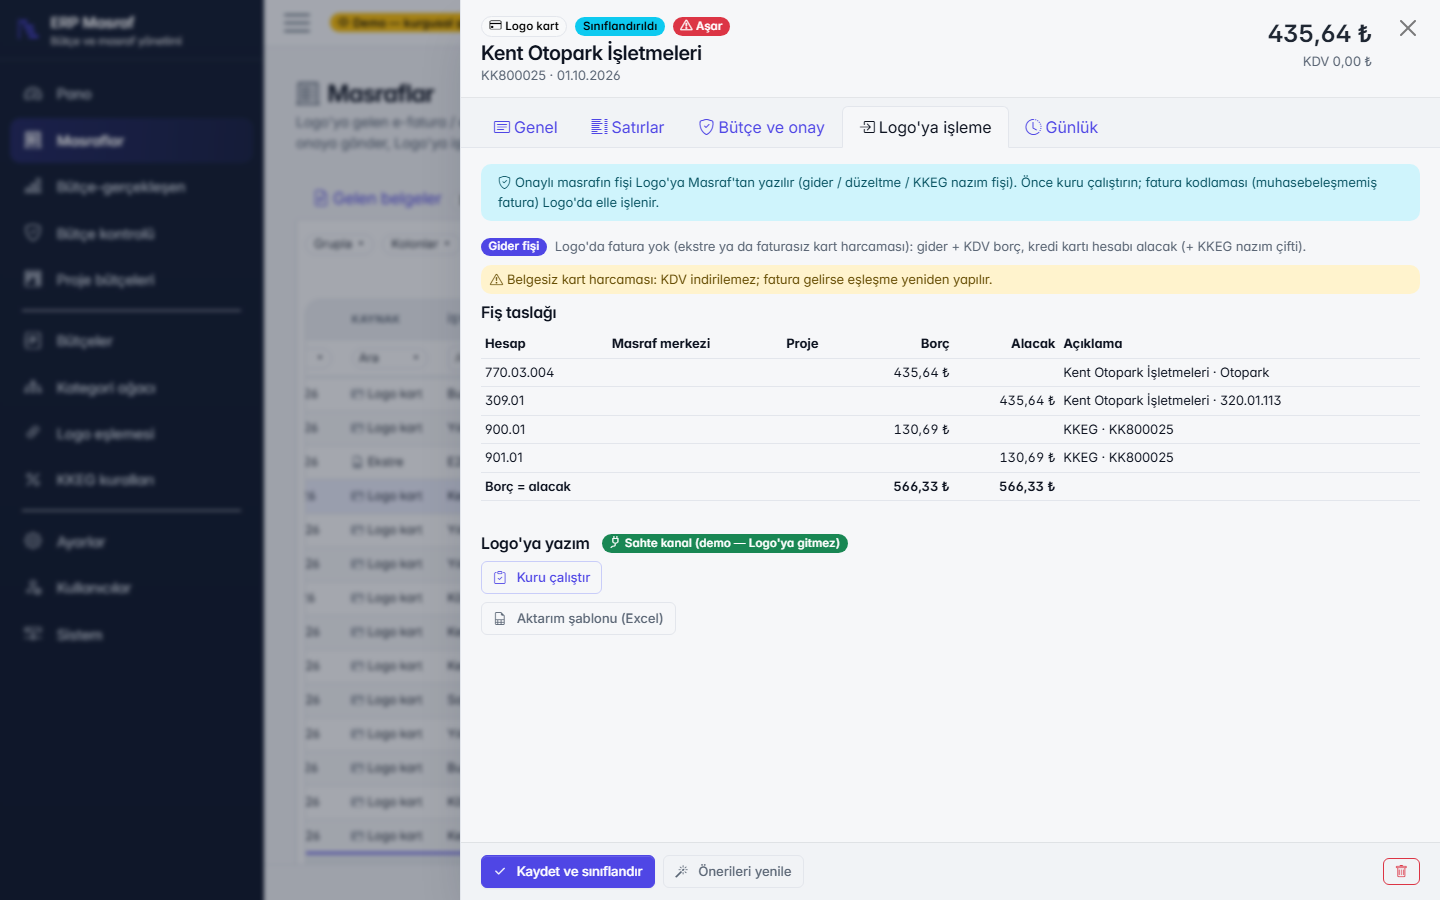Click the list icon on Satırlar tab
The height and width of the screenshot is (900, 1440).
pyautogui.click(x=599, y=127)
